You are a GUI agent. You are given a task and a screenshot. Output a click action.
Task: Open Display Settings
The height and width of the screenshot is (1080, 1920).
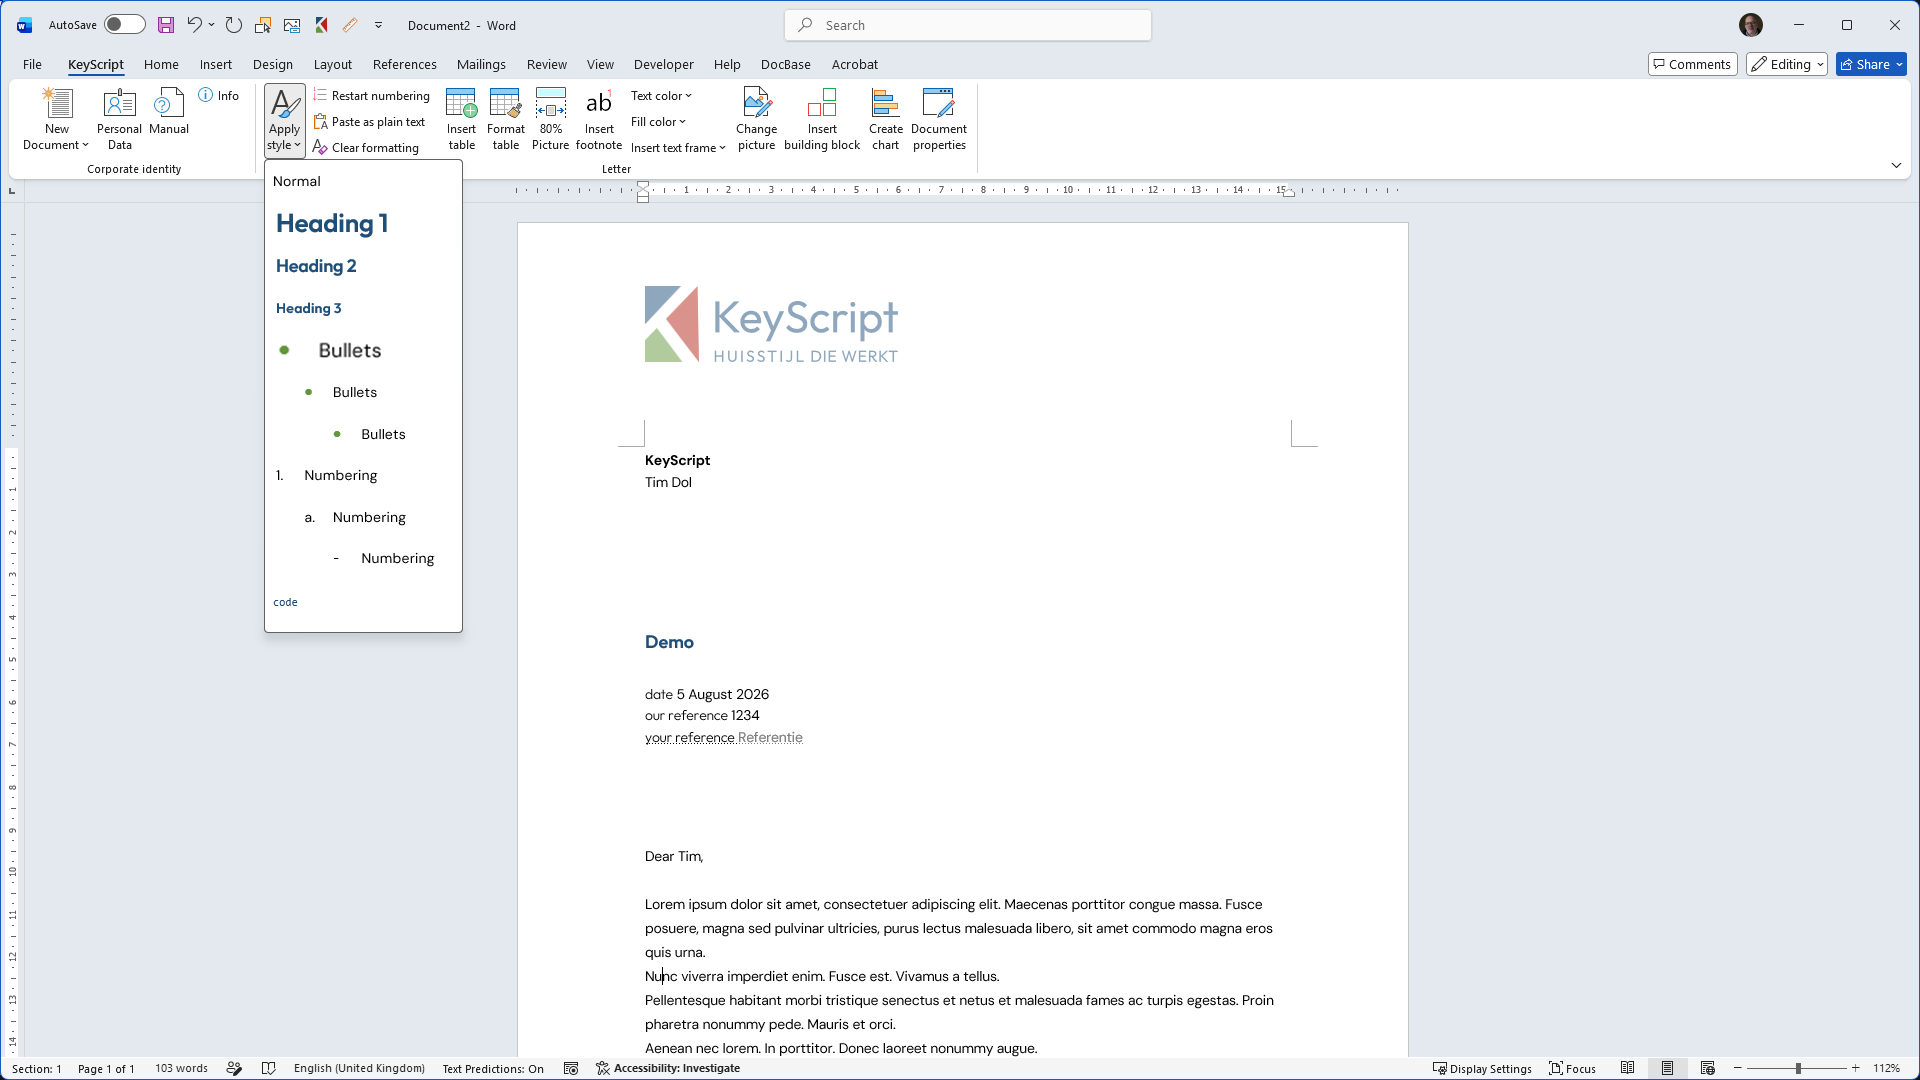1482,1068
